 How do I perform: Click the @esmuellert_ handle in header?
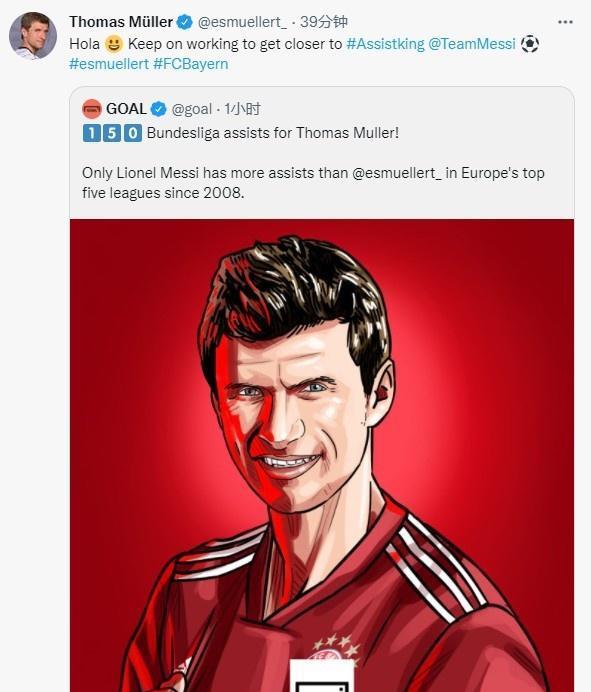tap(242, 22)
